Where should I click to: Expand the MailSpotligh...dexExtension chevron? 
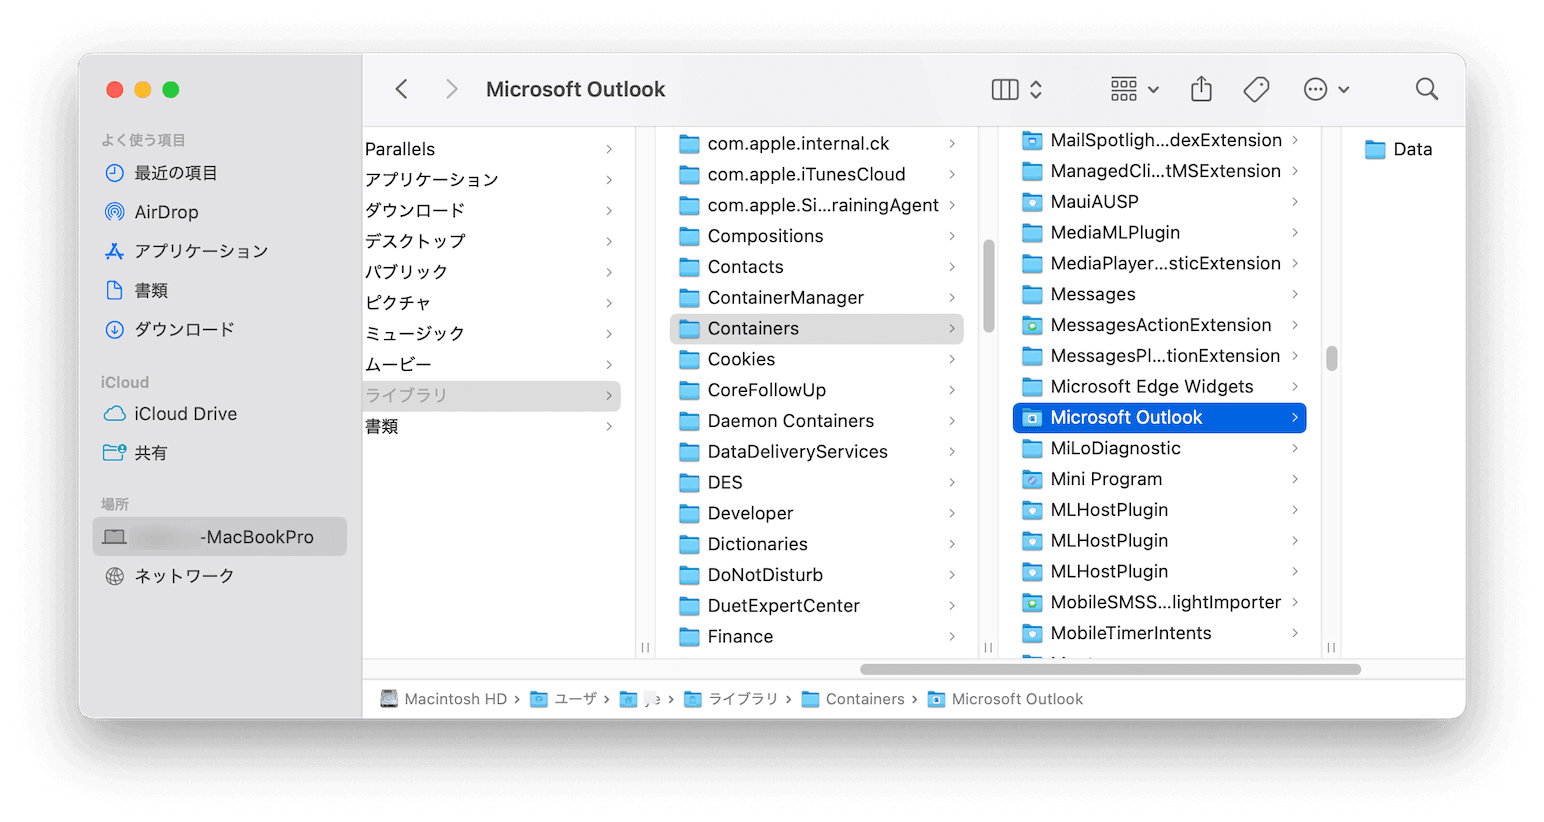click(x=1295, y=141)
